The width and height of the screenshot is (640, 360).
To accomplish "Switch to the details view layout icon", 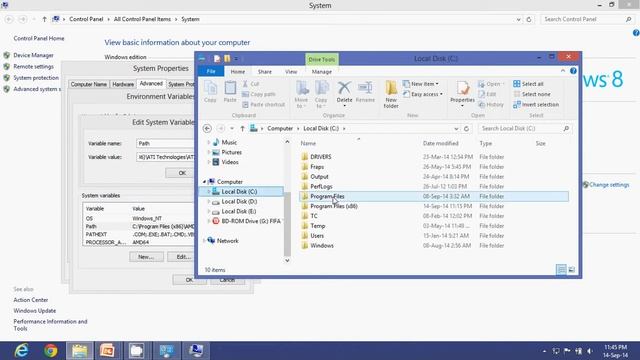I will 561,269.
